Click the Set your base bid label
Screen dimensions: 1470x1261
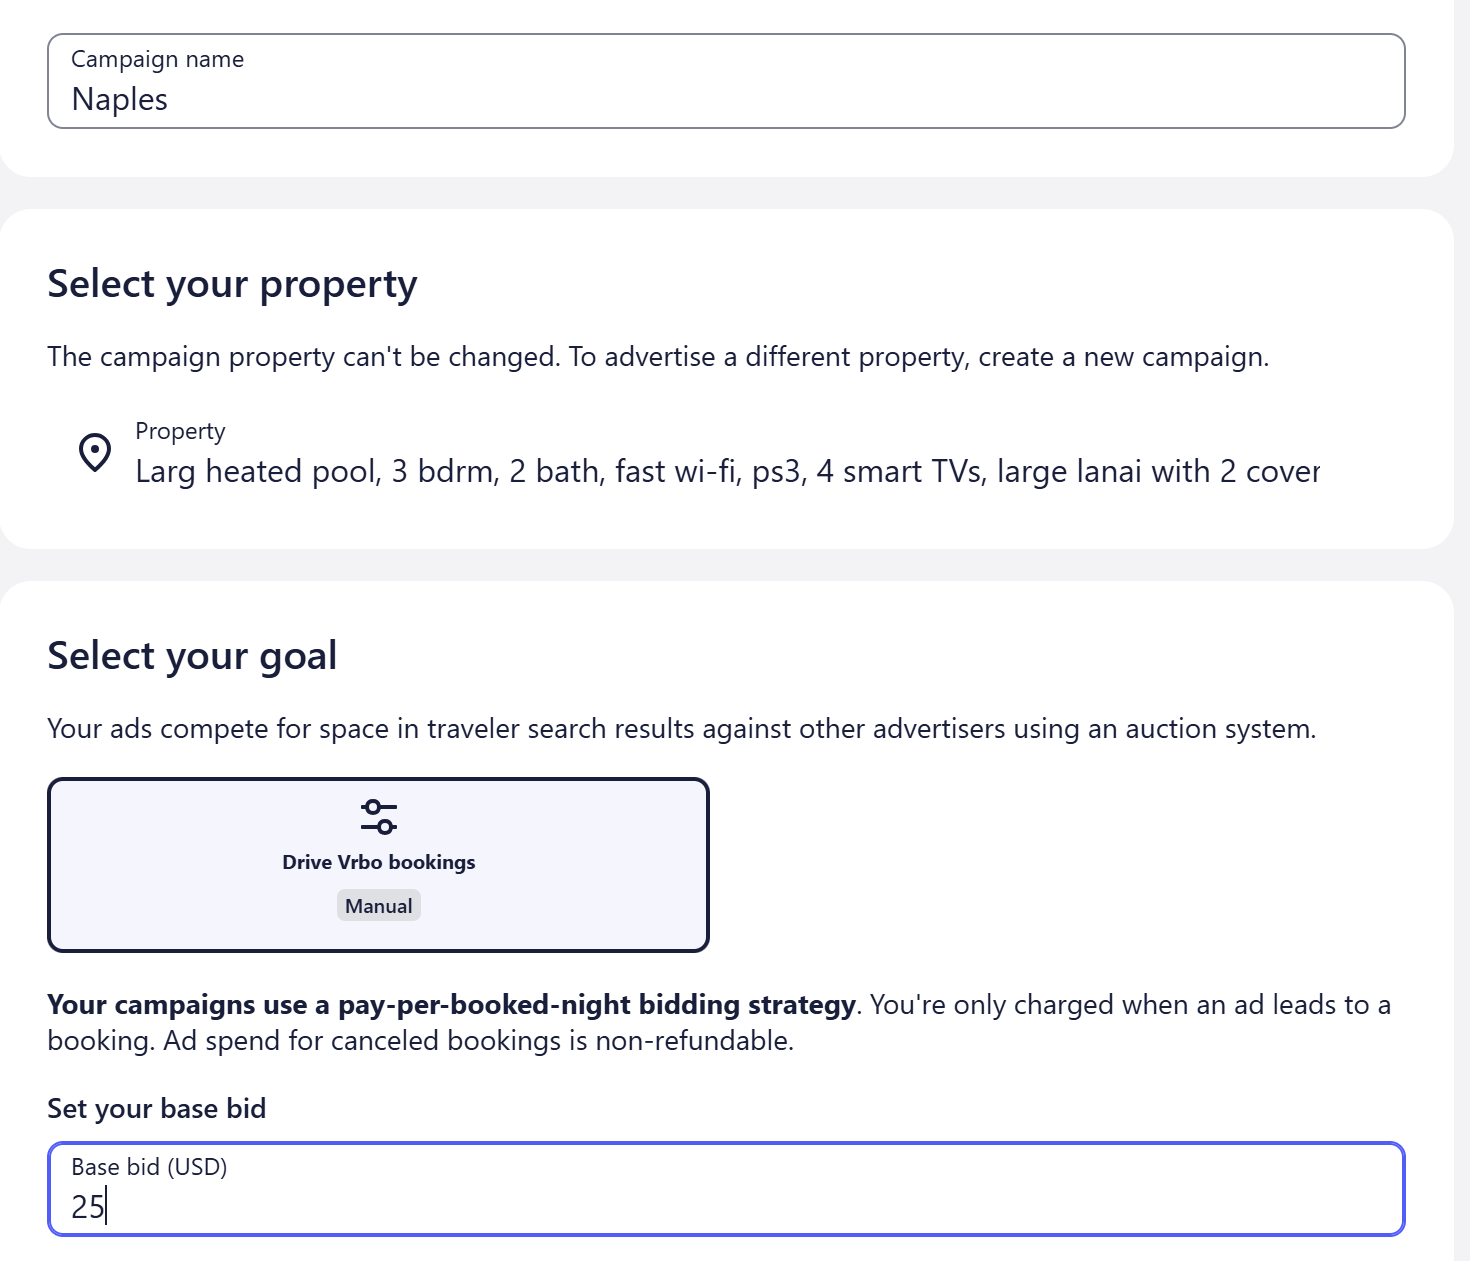click(157, 1108)
